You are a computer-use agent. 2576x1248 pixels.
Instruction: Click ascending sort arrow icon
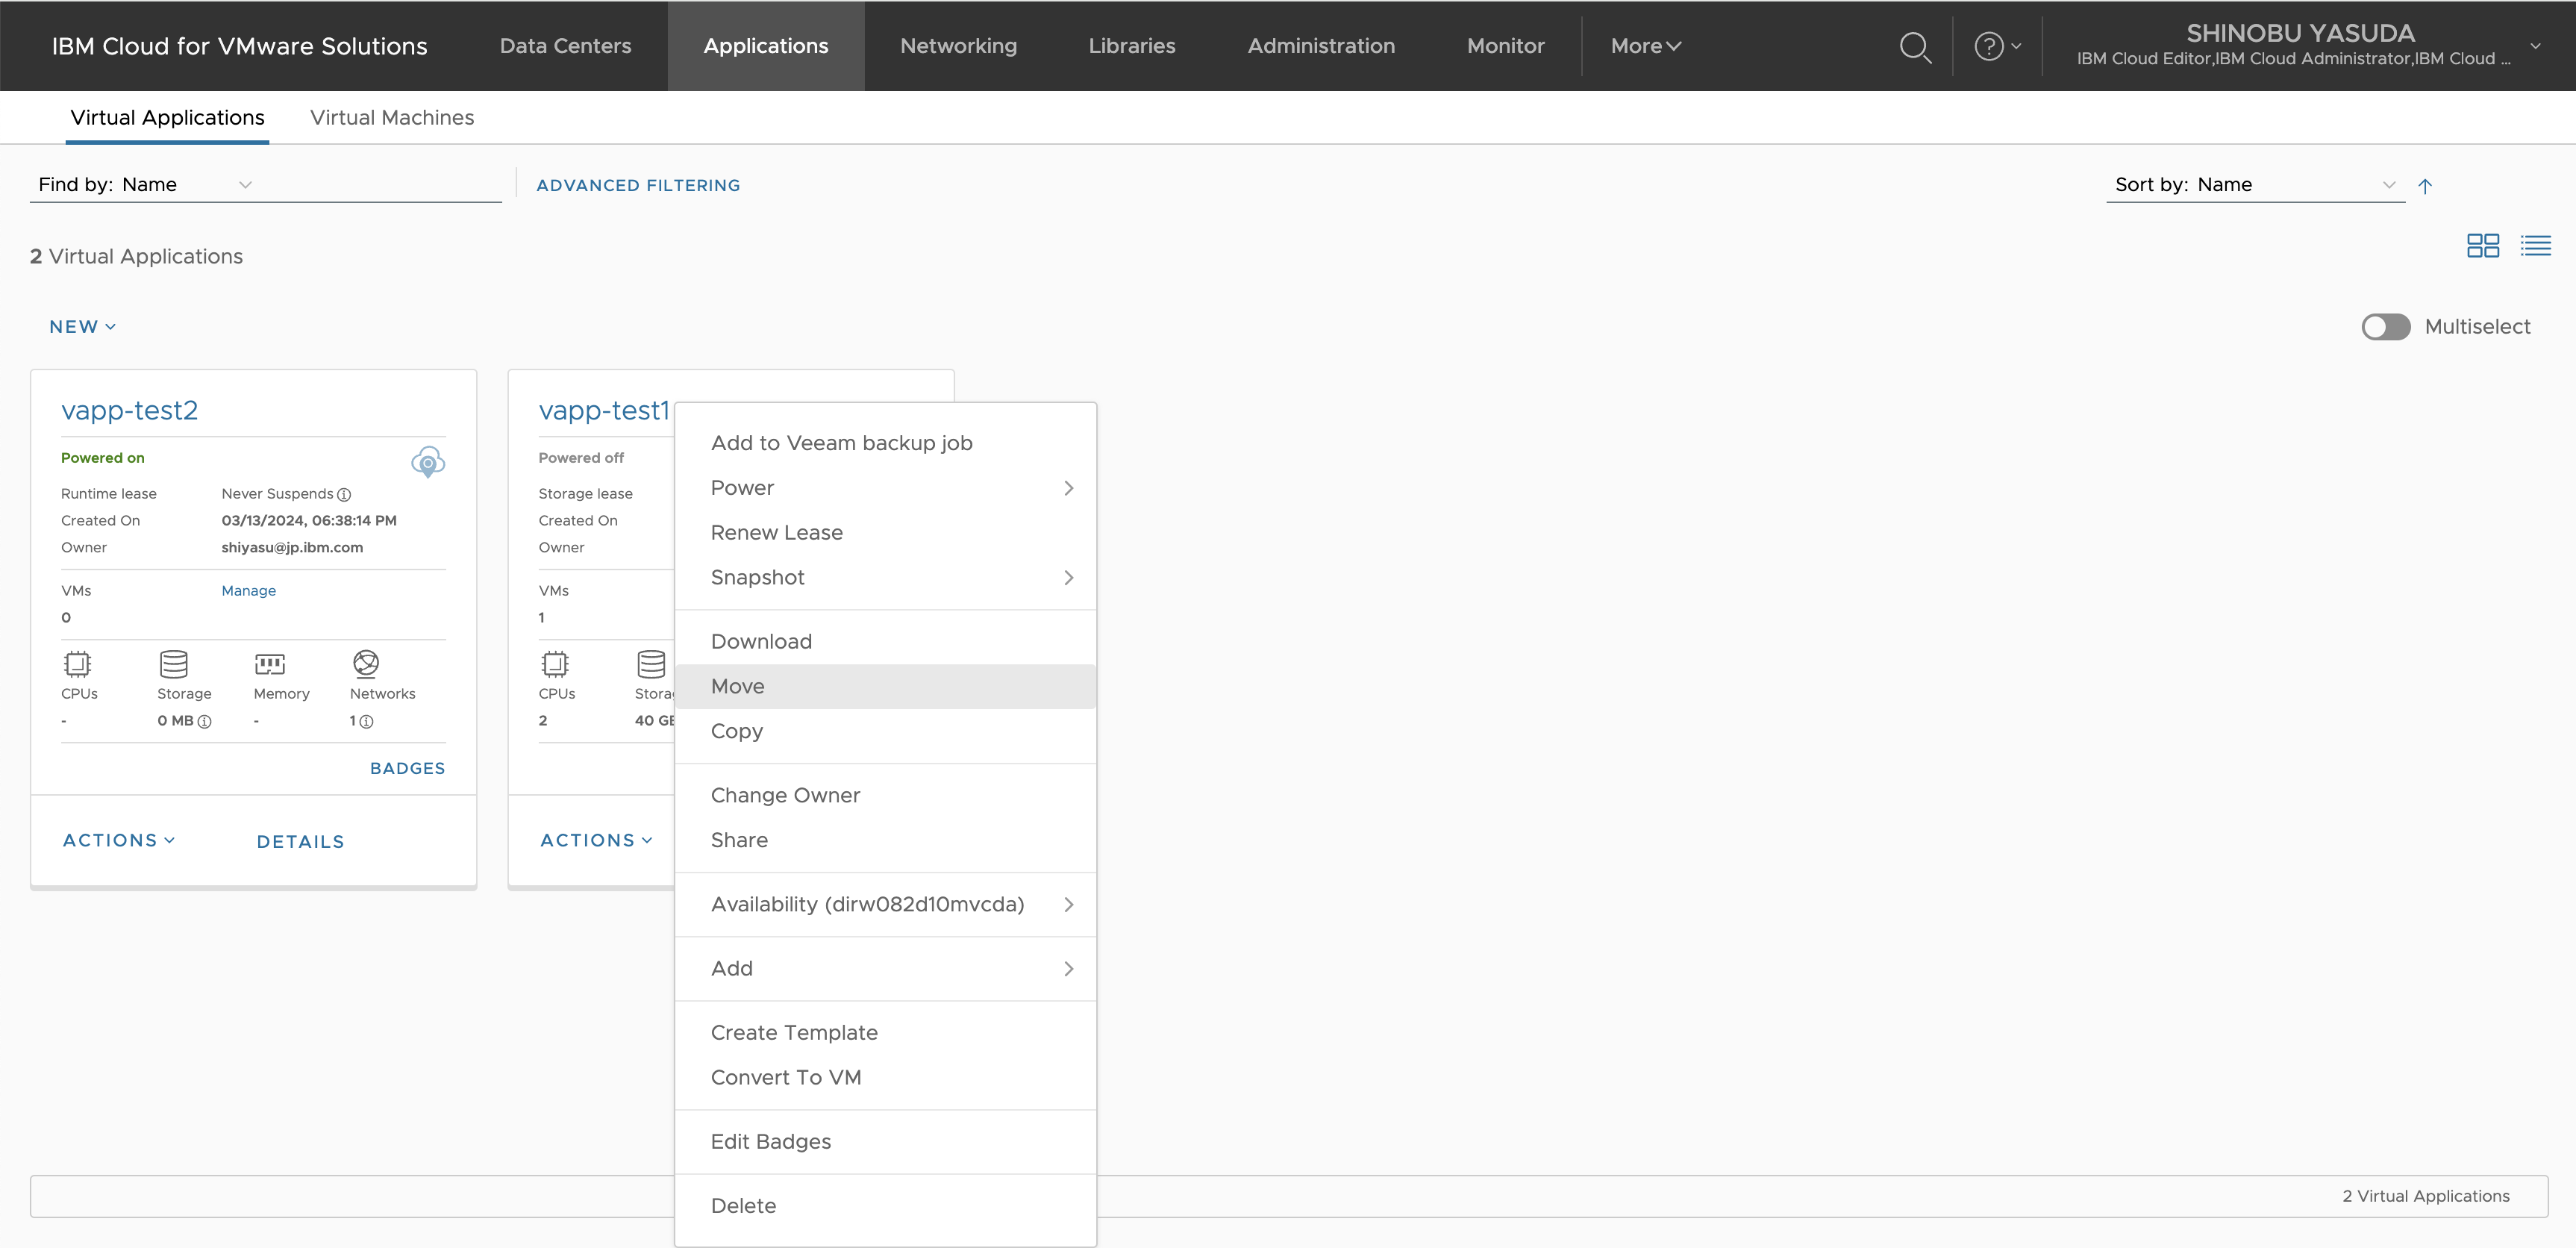(2424, 186)
